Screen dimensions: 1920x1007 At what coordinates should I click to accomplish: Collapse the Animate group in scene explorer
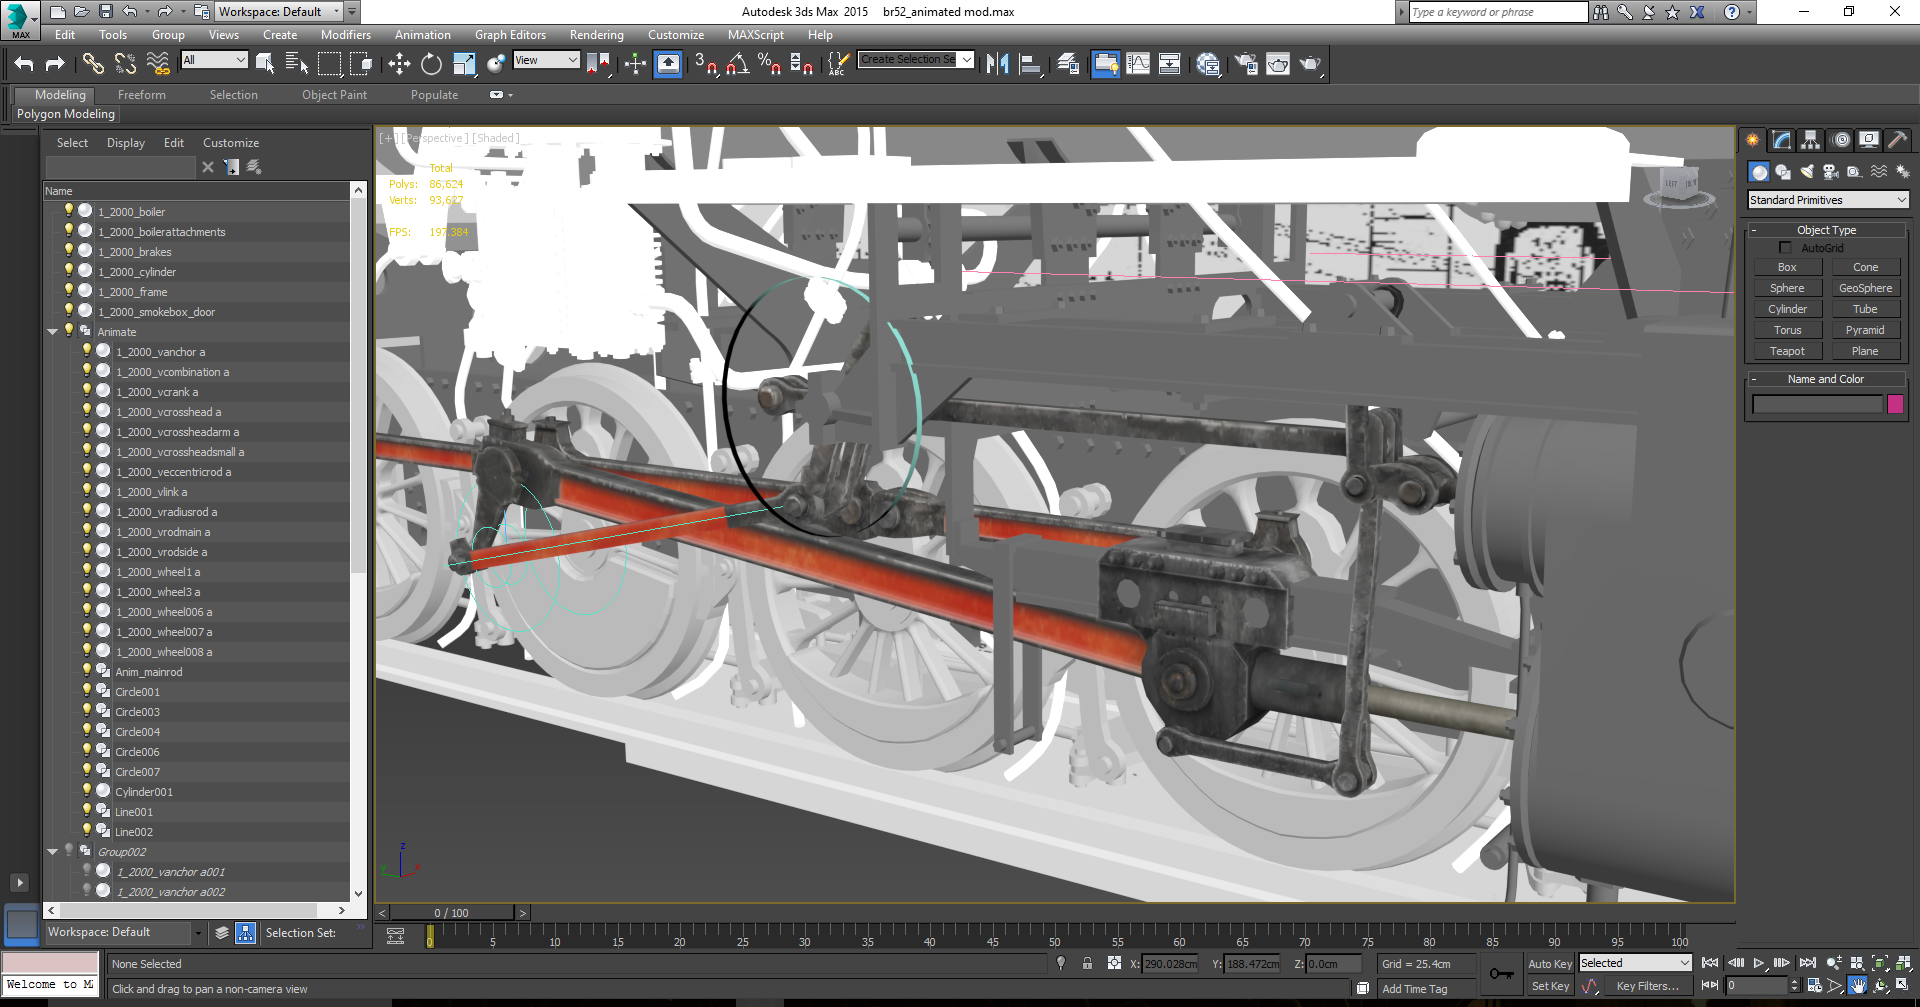coord(52,332)
